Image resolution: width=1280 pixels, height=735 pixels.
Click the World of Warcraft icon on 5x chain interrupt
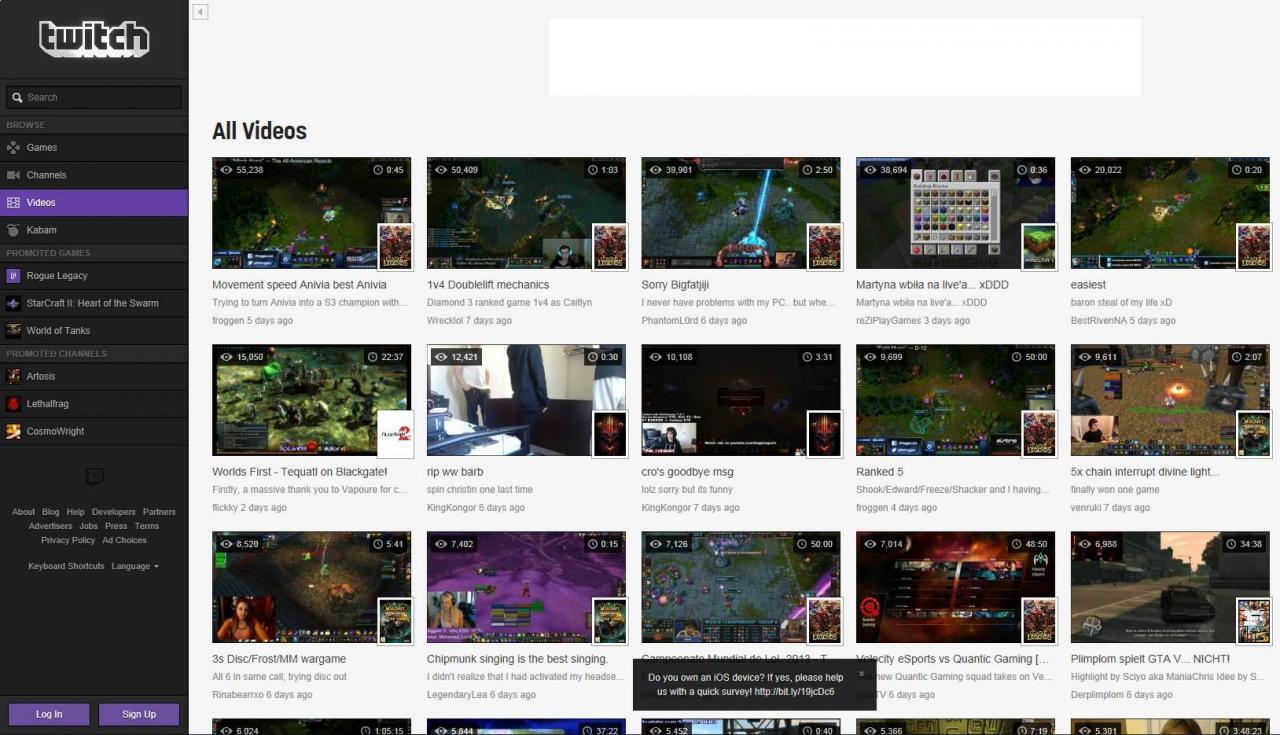point(1254,433)
